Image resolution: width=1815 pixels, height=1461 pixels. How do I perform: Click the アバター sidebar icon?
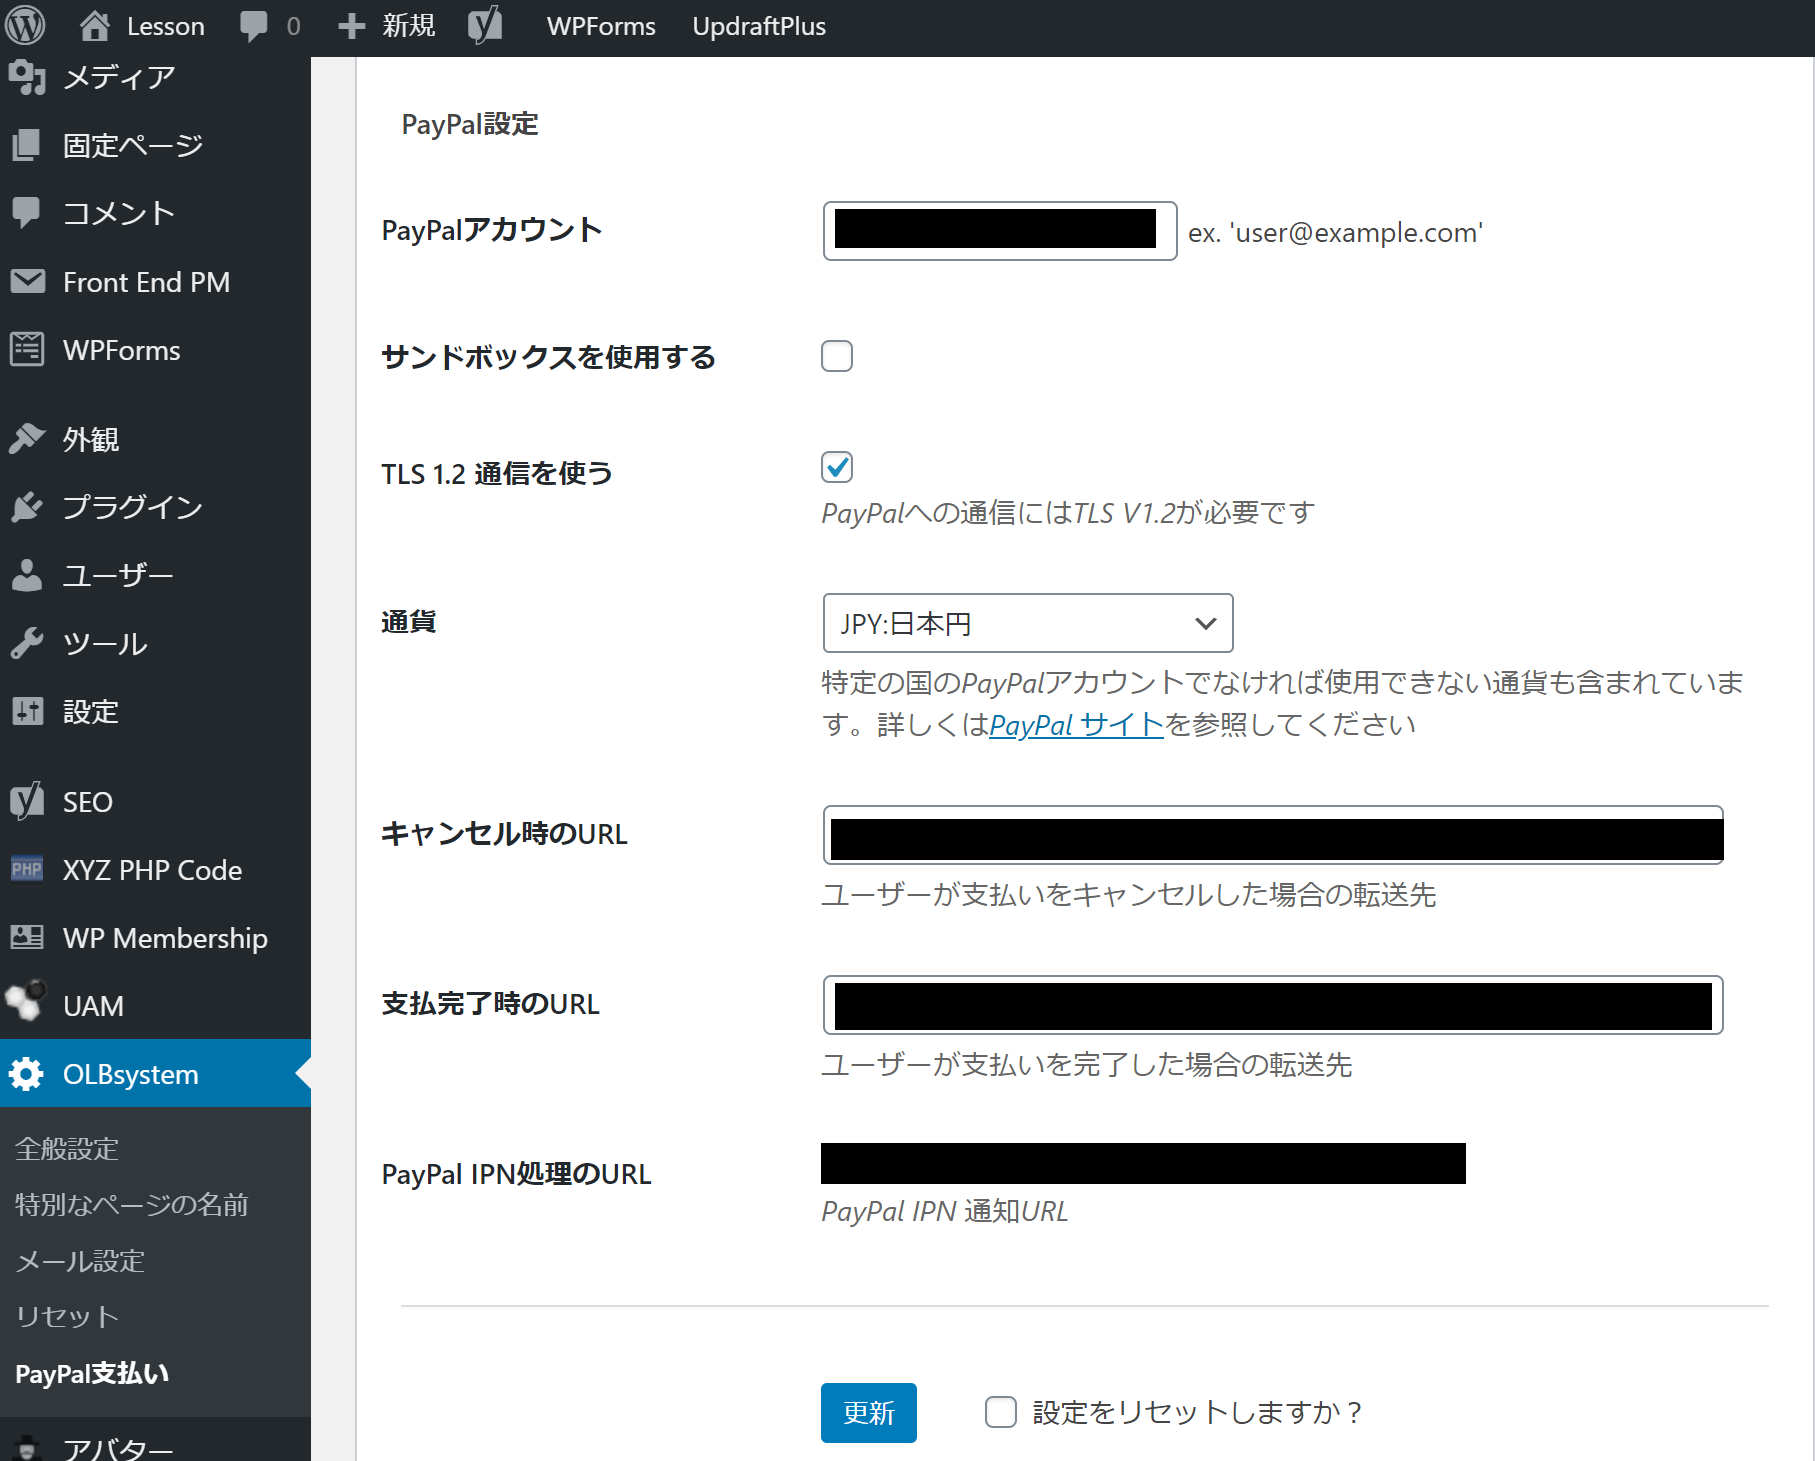(x=27, y=1448)
